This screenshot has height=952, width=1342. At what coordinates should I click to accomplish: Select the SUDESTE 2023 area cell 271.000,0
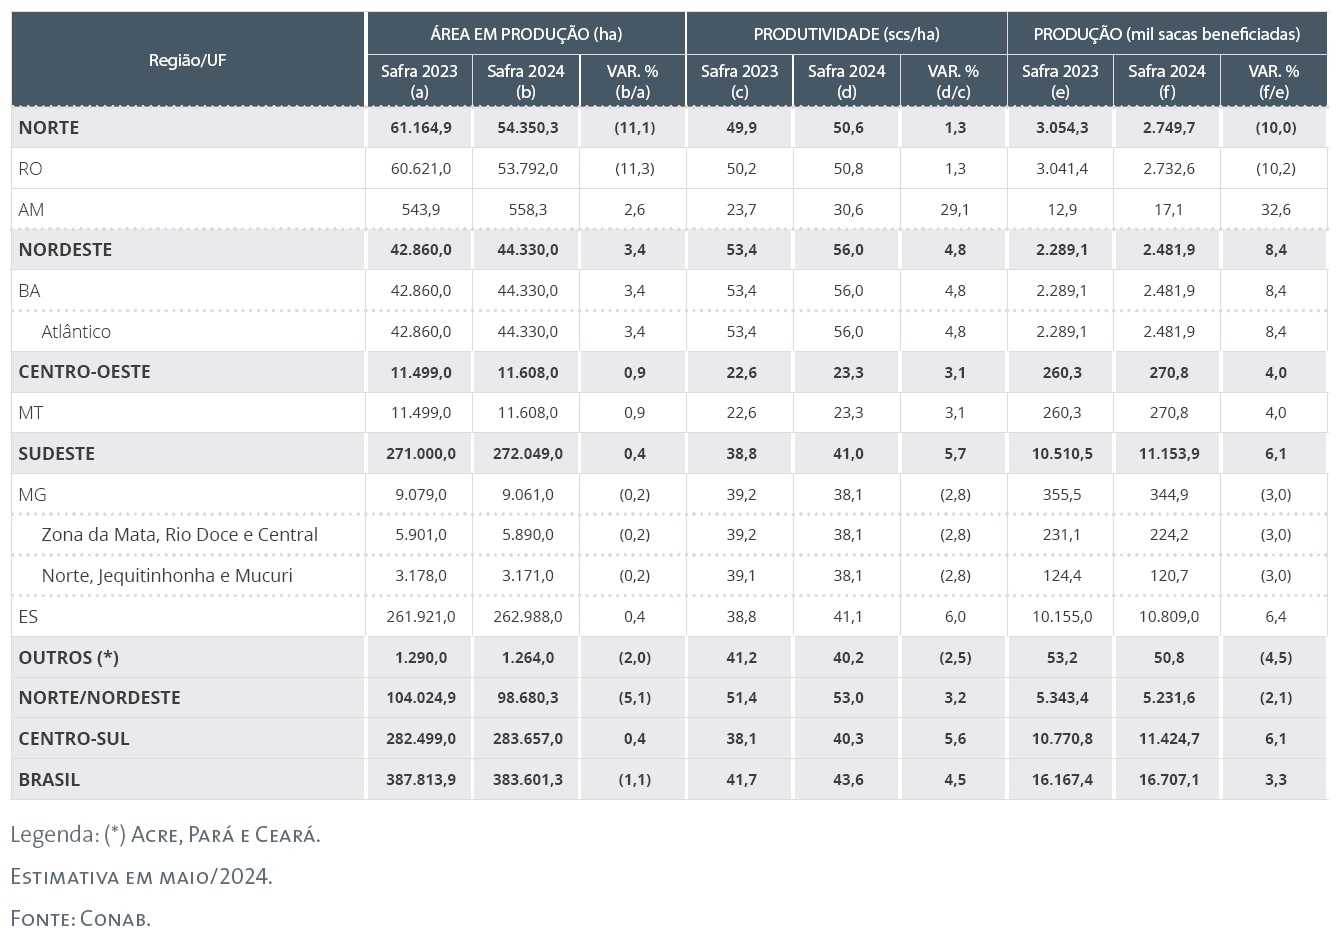pos(420,453)
